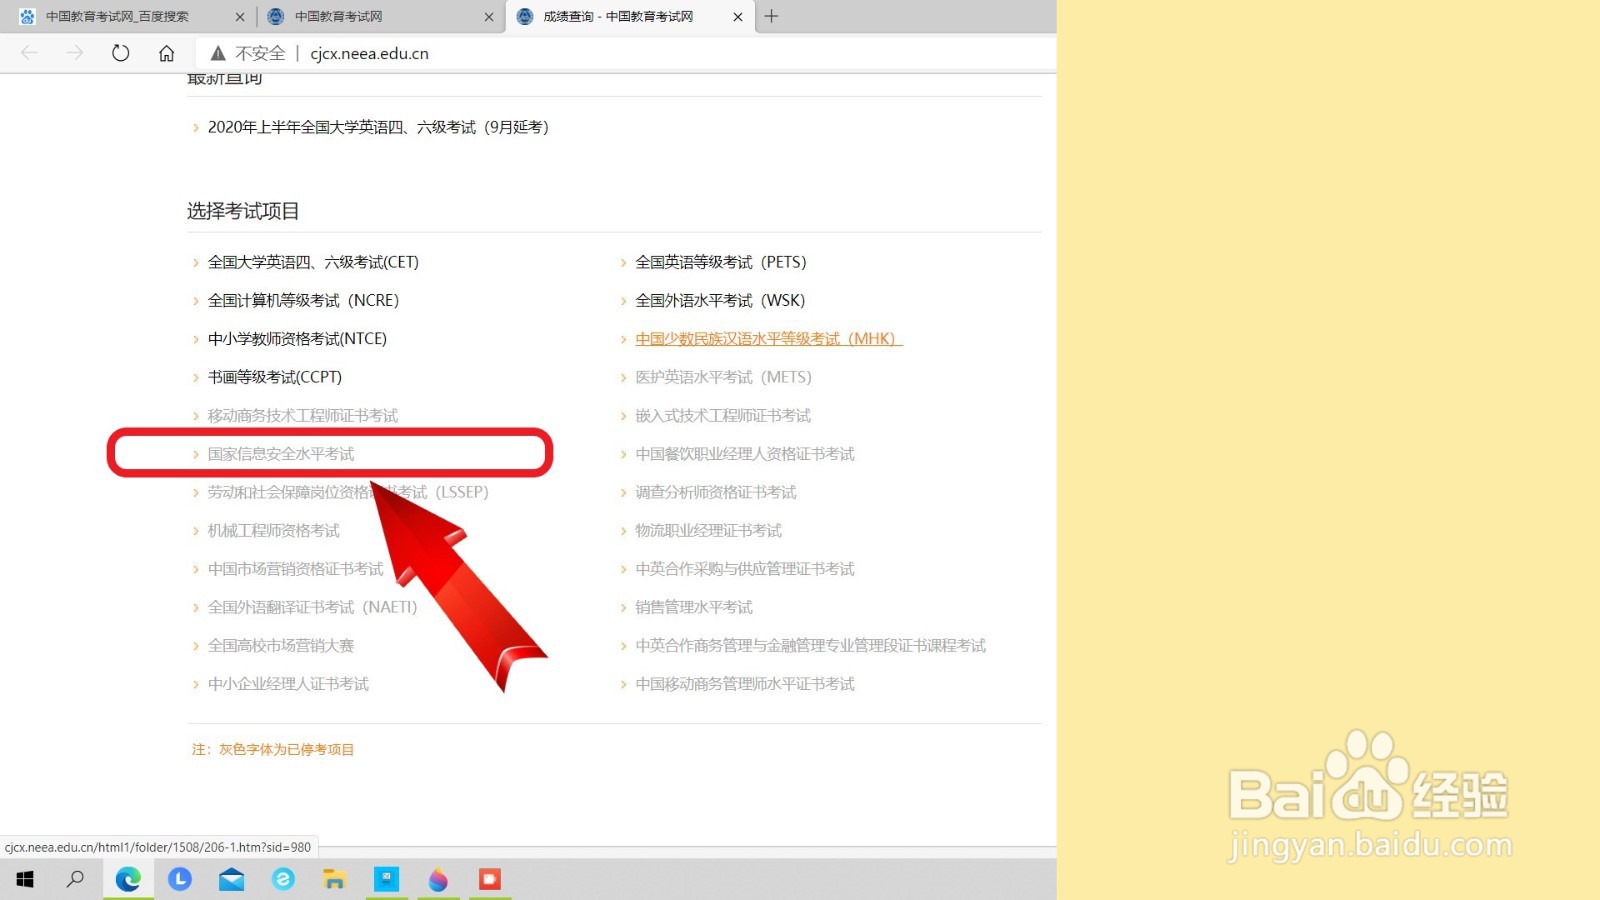Click 嵌入式技术工程师证书考试
The width and height of the screenshot is (1600, 900).
coord(723,416)
